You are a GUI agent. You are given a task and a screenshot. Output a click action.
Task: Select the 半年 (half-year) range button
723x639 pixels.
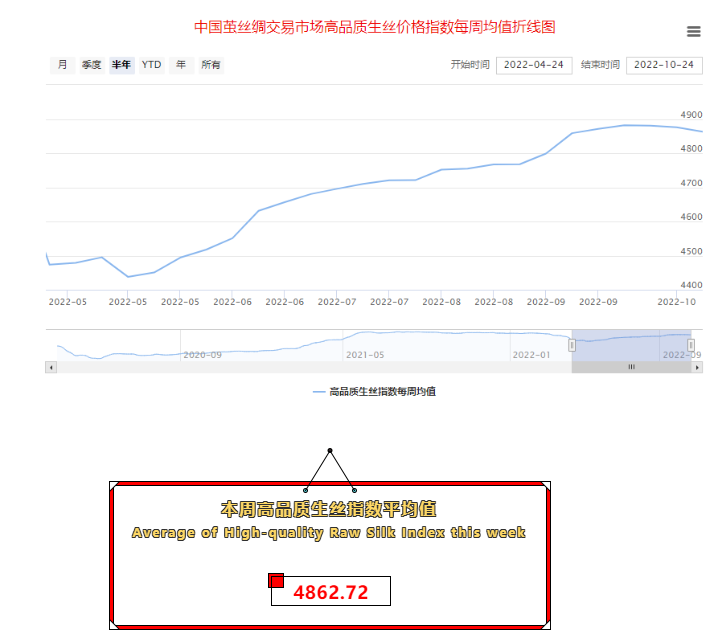coord(121,65)
